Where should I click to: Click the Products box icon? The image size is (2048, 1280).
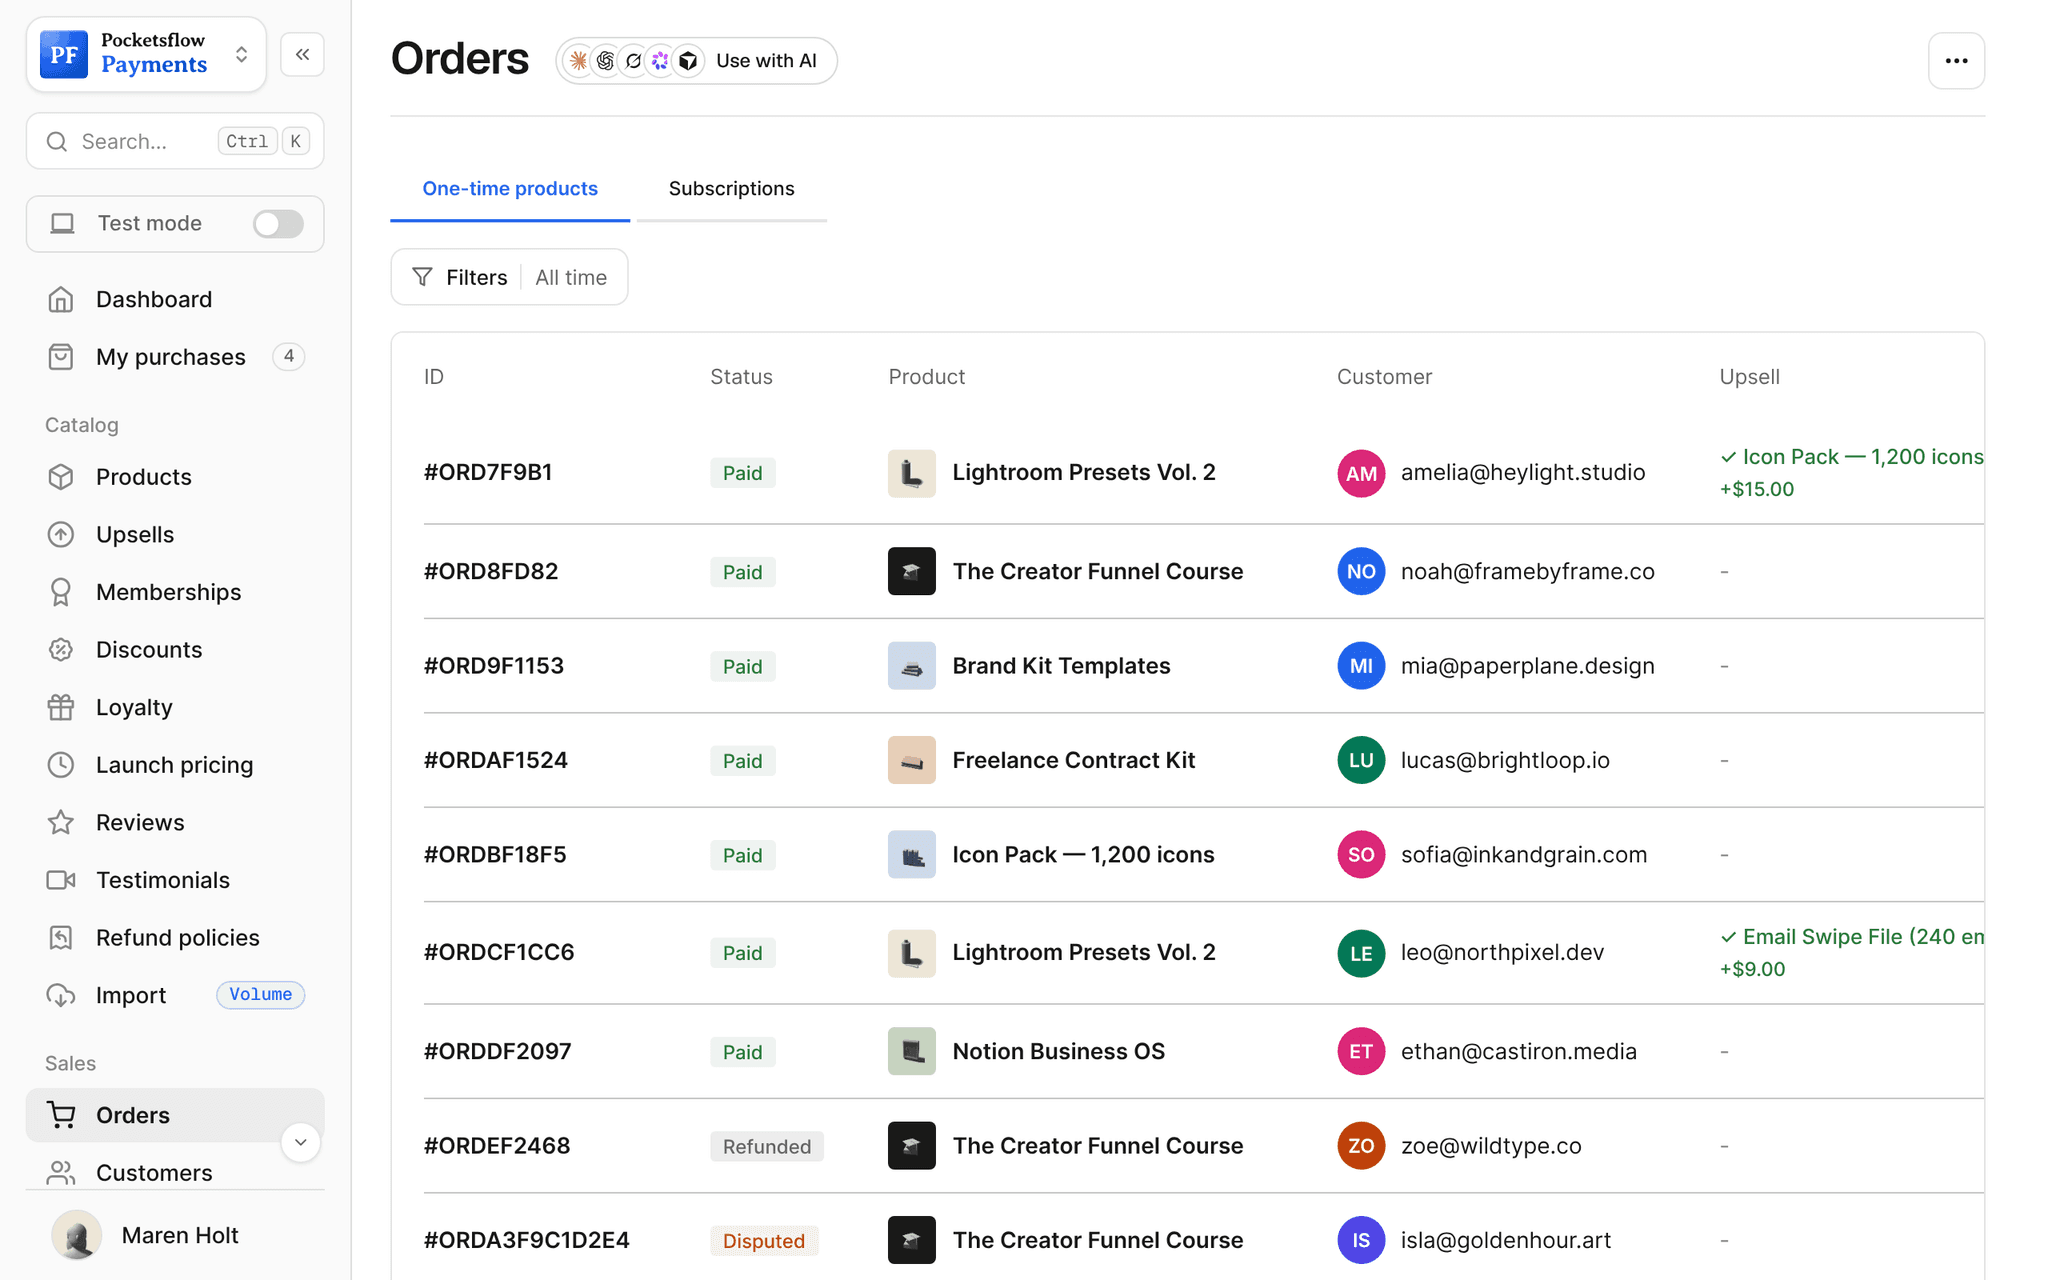tap(61, 477)
